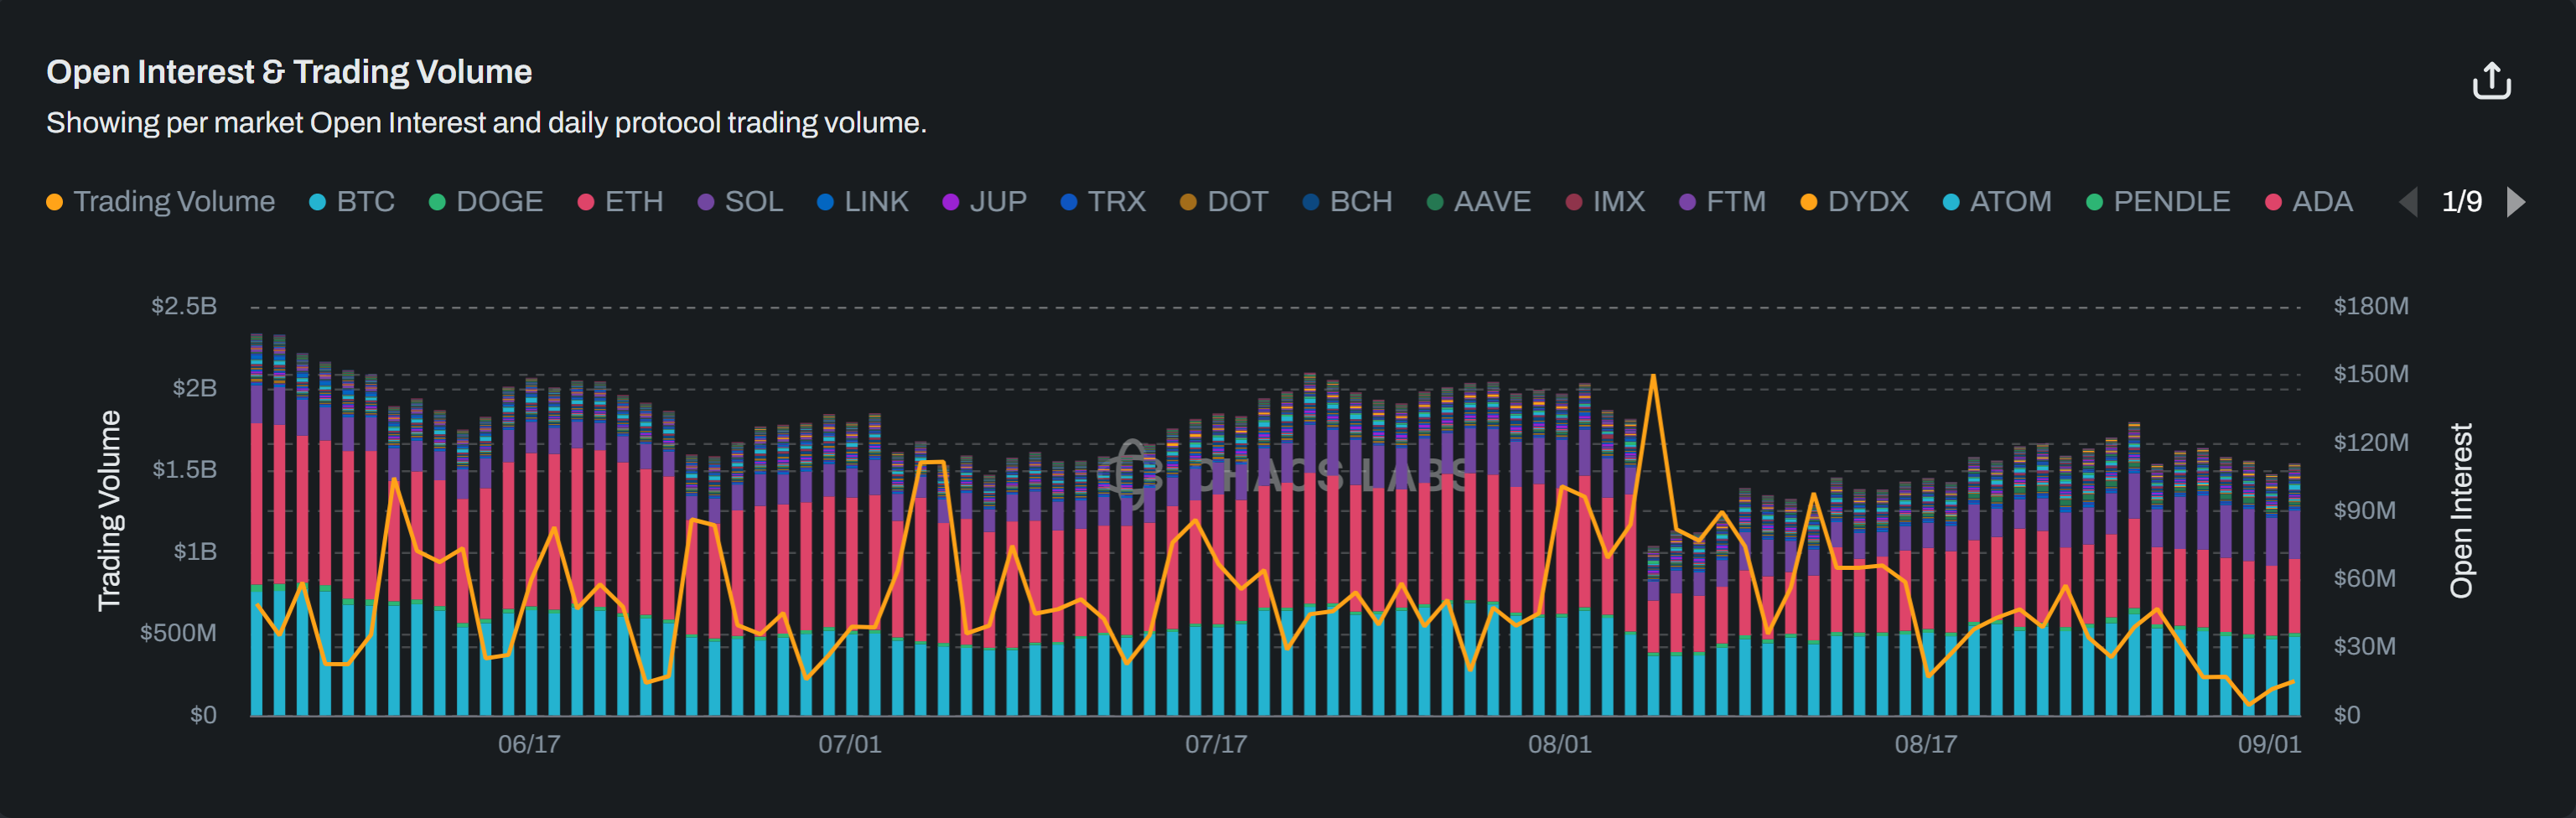2576x818 pixels.
Task: Click the 1/9 legend page indicator
Action: coord(2462,202)
